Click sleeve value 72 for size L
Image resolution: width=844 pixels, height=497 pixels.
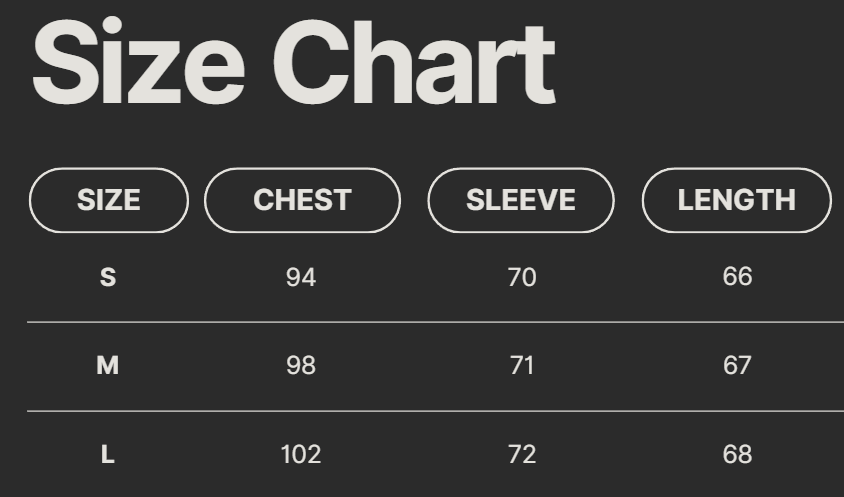[x=522, y=455]
